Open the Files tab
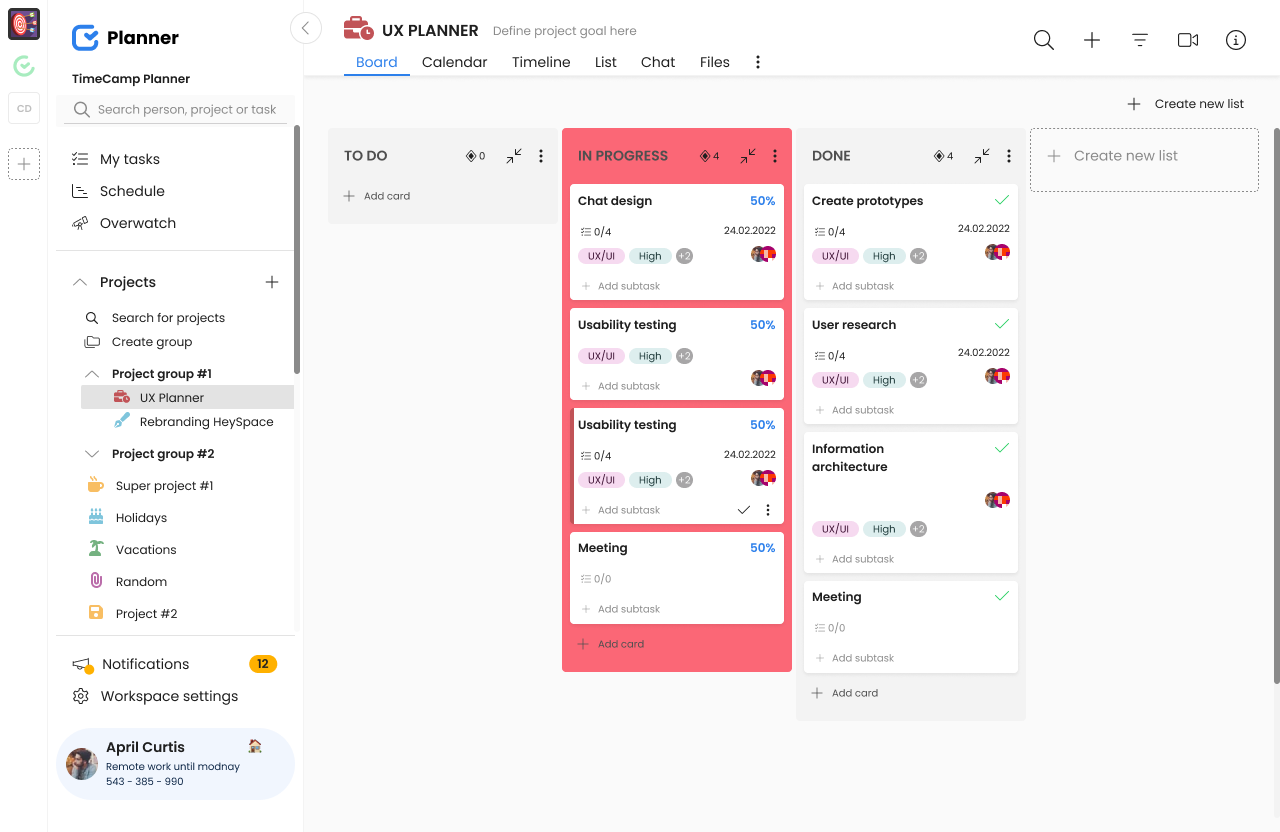Screen dimensions: 1280x832 click(x=715, y=62)
